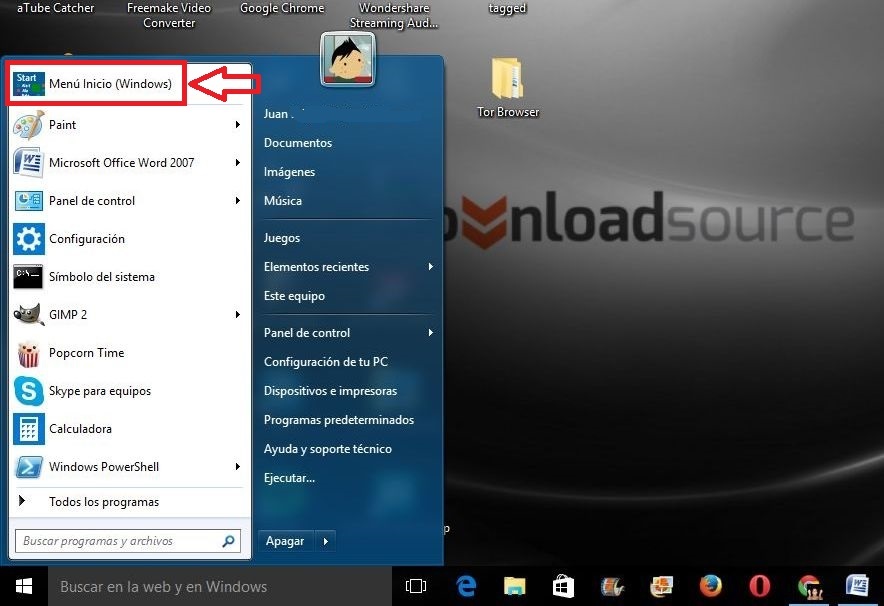Expand right-column Panel de control arrow
Viewport: 884px width, 606px height.
(431, 333)
